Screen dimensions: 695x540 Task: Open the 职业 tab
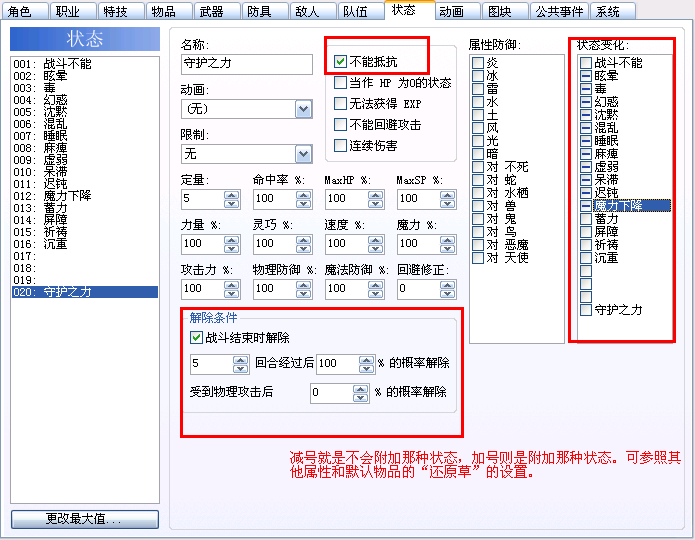(72, 11)
